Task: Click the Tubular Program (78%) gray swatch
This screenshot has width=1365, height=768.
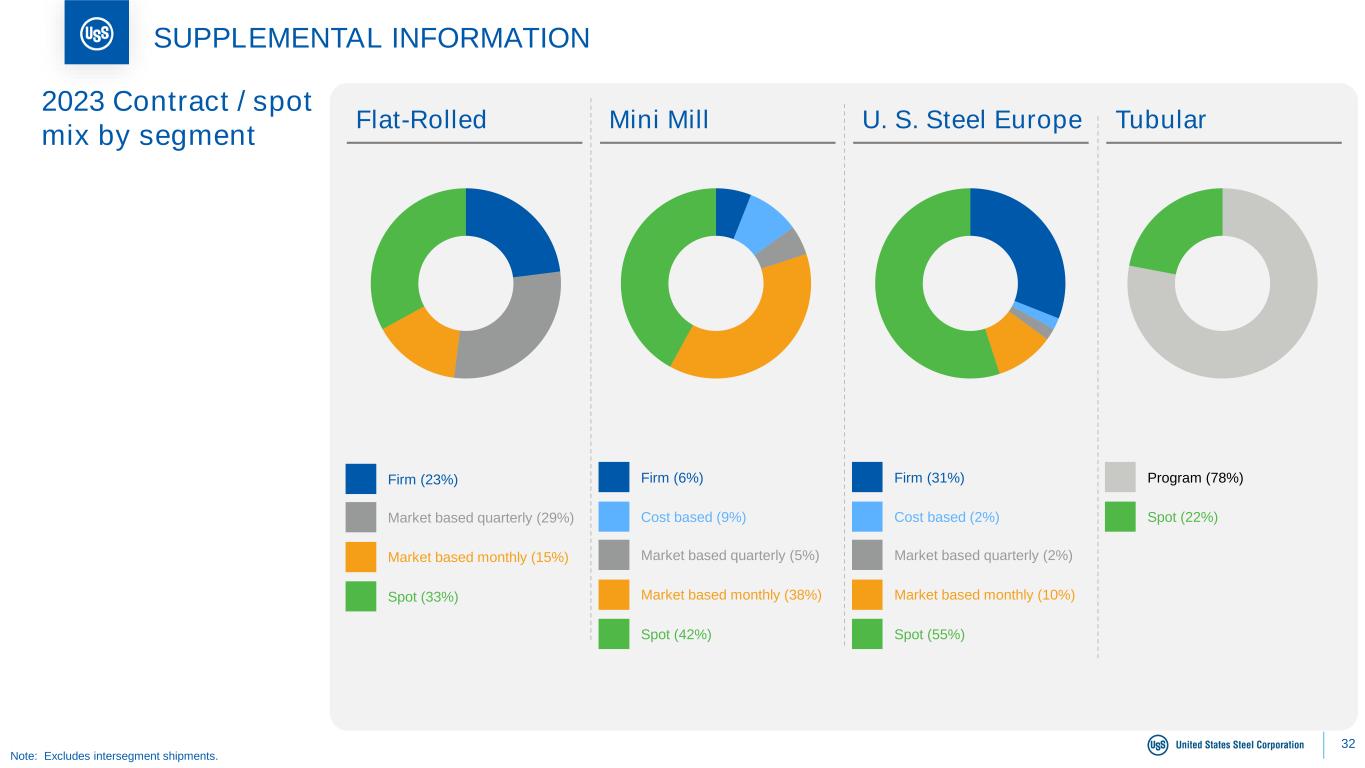Action: coord(1120,478)
